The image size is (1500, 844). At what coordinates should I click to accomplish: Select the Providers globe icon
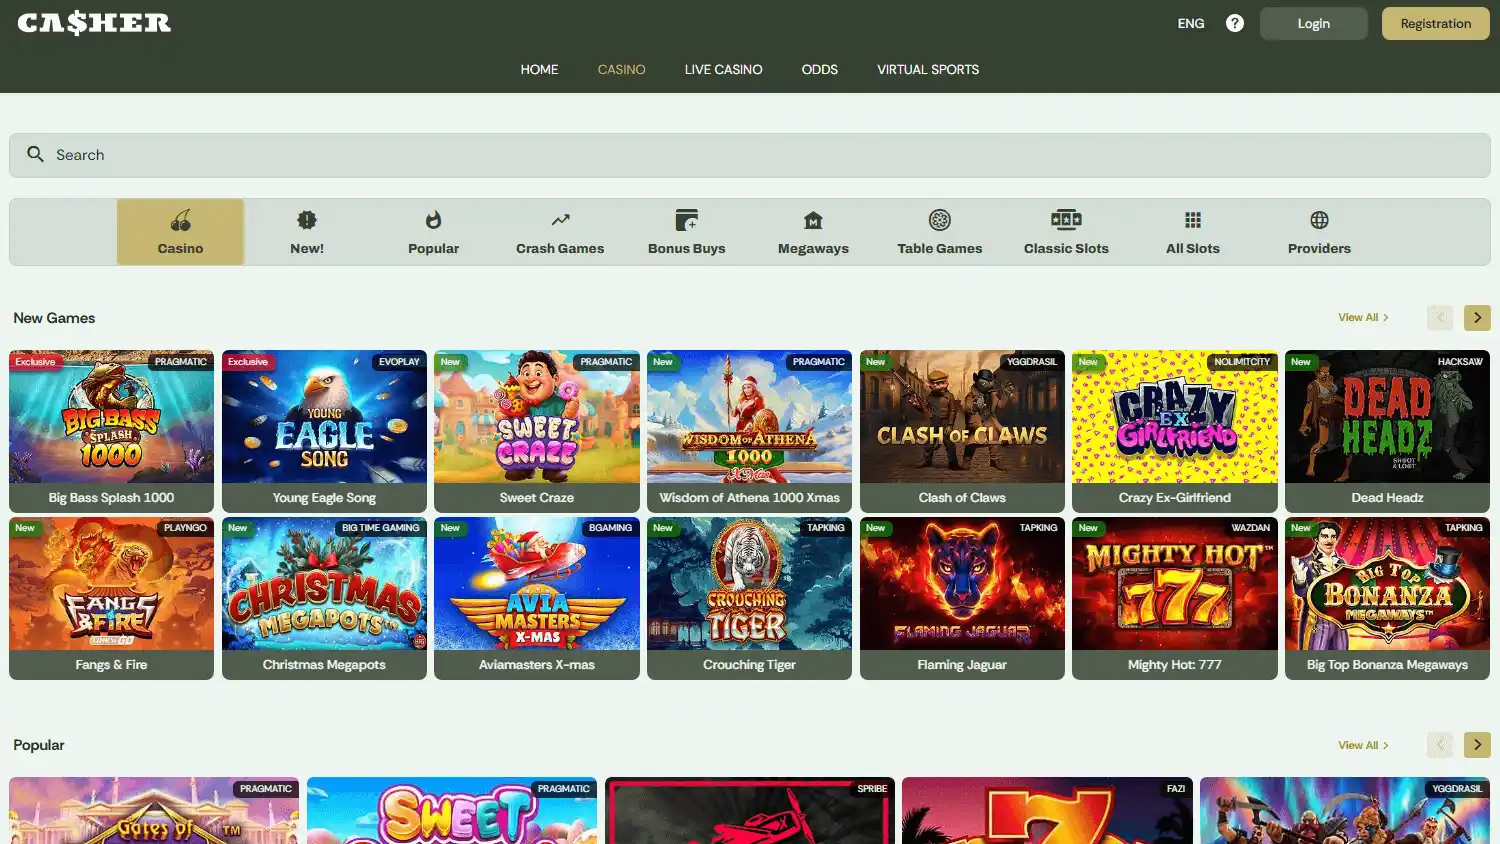pos(1319,220)
